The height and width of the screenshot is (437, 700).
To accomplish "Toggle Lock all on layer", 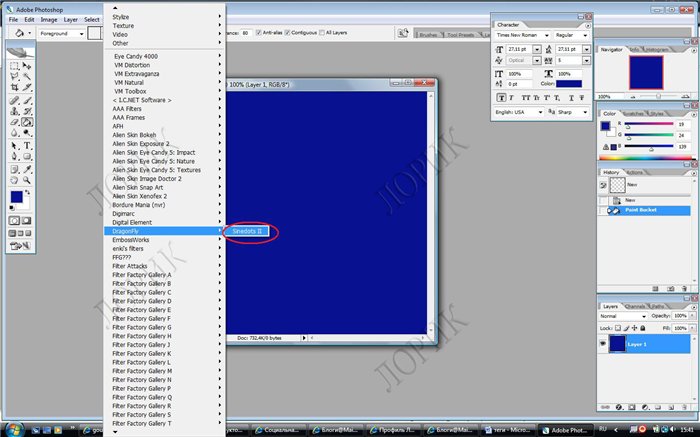I will (x=642, y=328).
